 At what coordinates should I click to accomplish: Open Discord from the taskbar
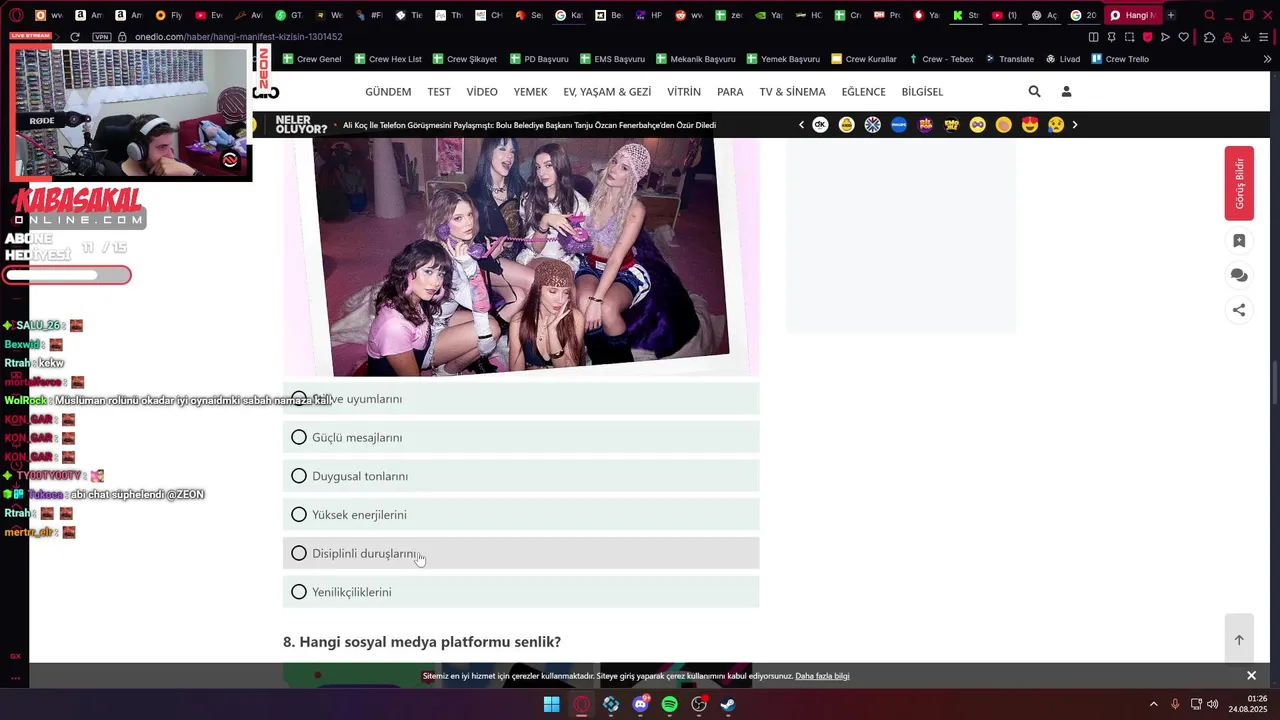point(641,705)
